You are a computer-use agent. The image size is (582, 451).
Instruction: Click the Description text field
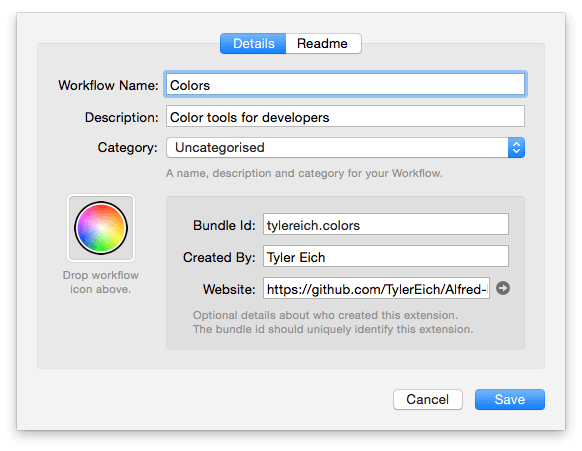(x=345, y=117)
